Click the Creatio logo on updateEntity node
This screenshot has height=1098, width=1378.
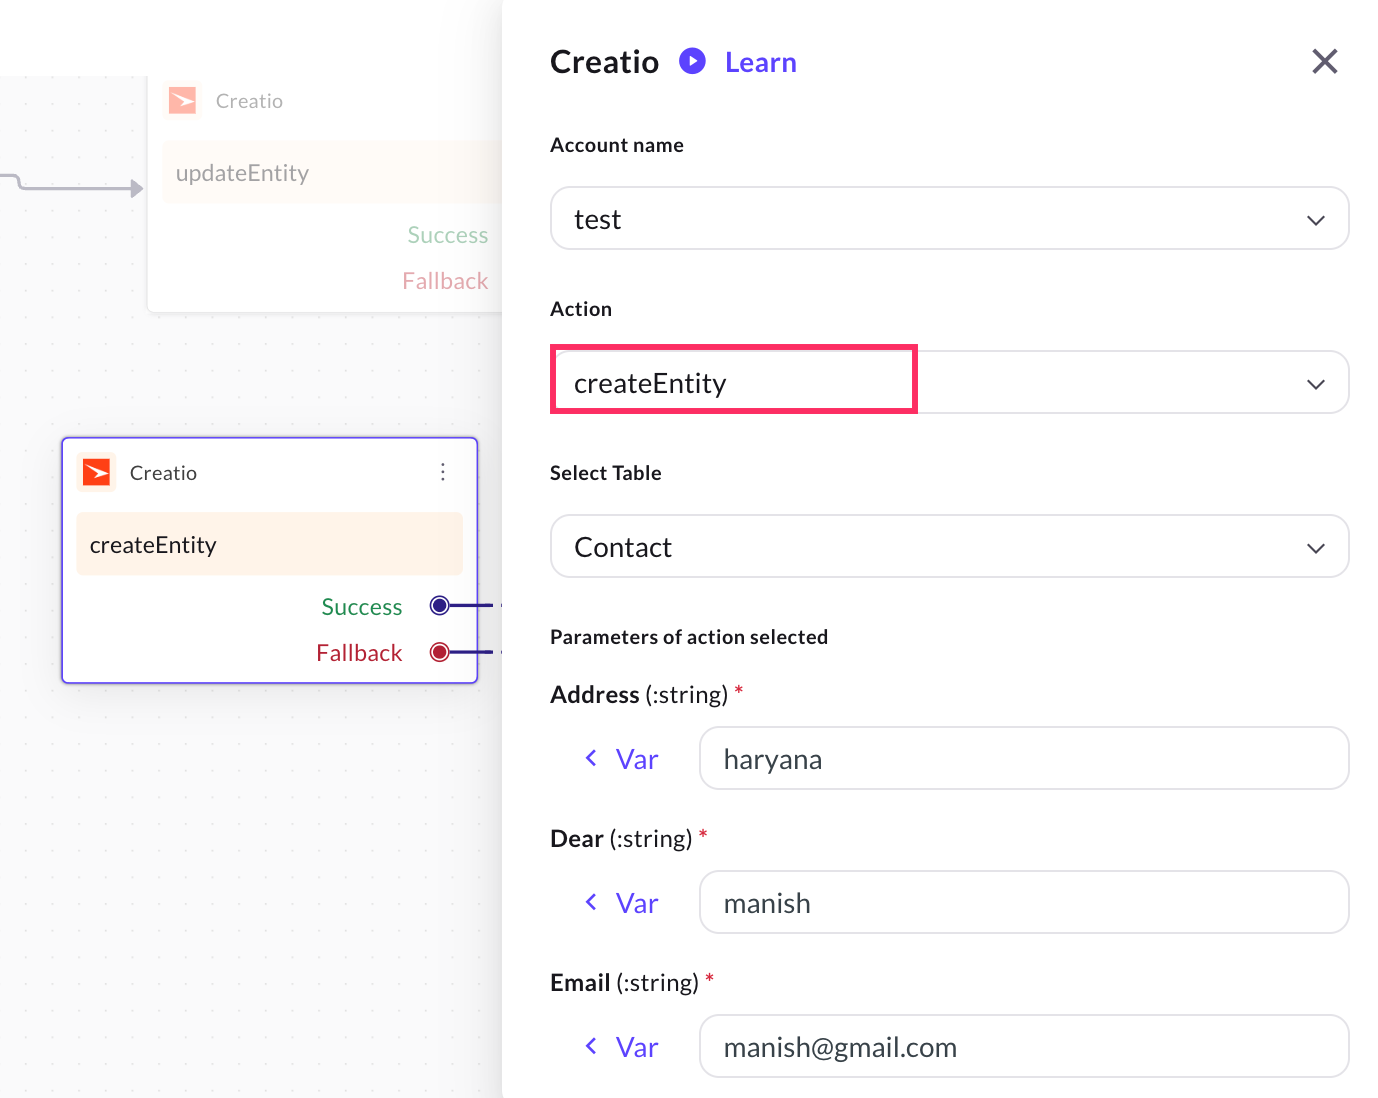182,100
